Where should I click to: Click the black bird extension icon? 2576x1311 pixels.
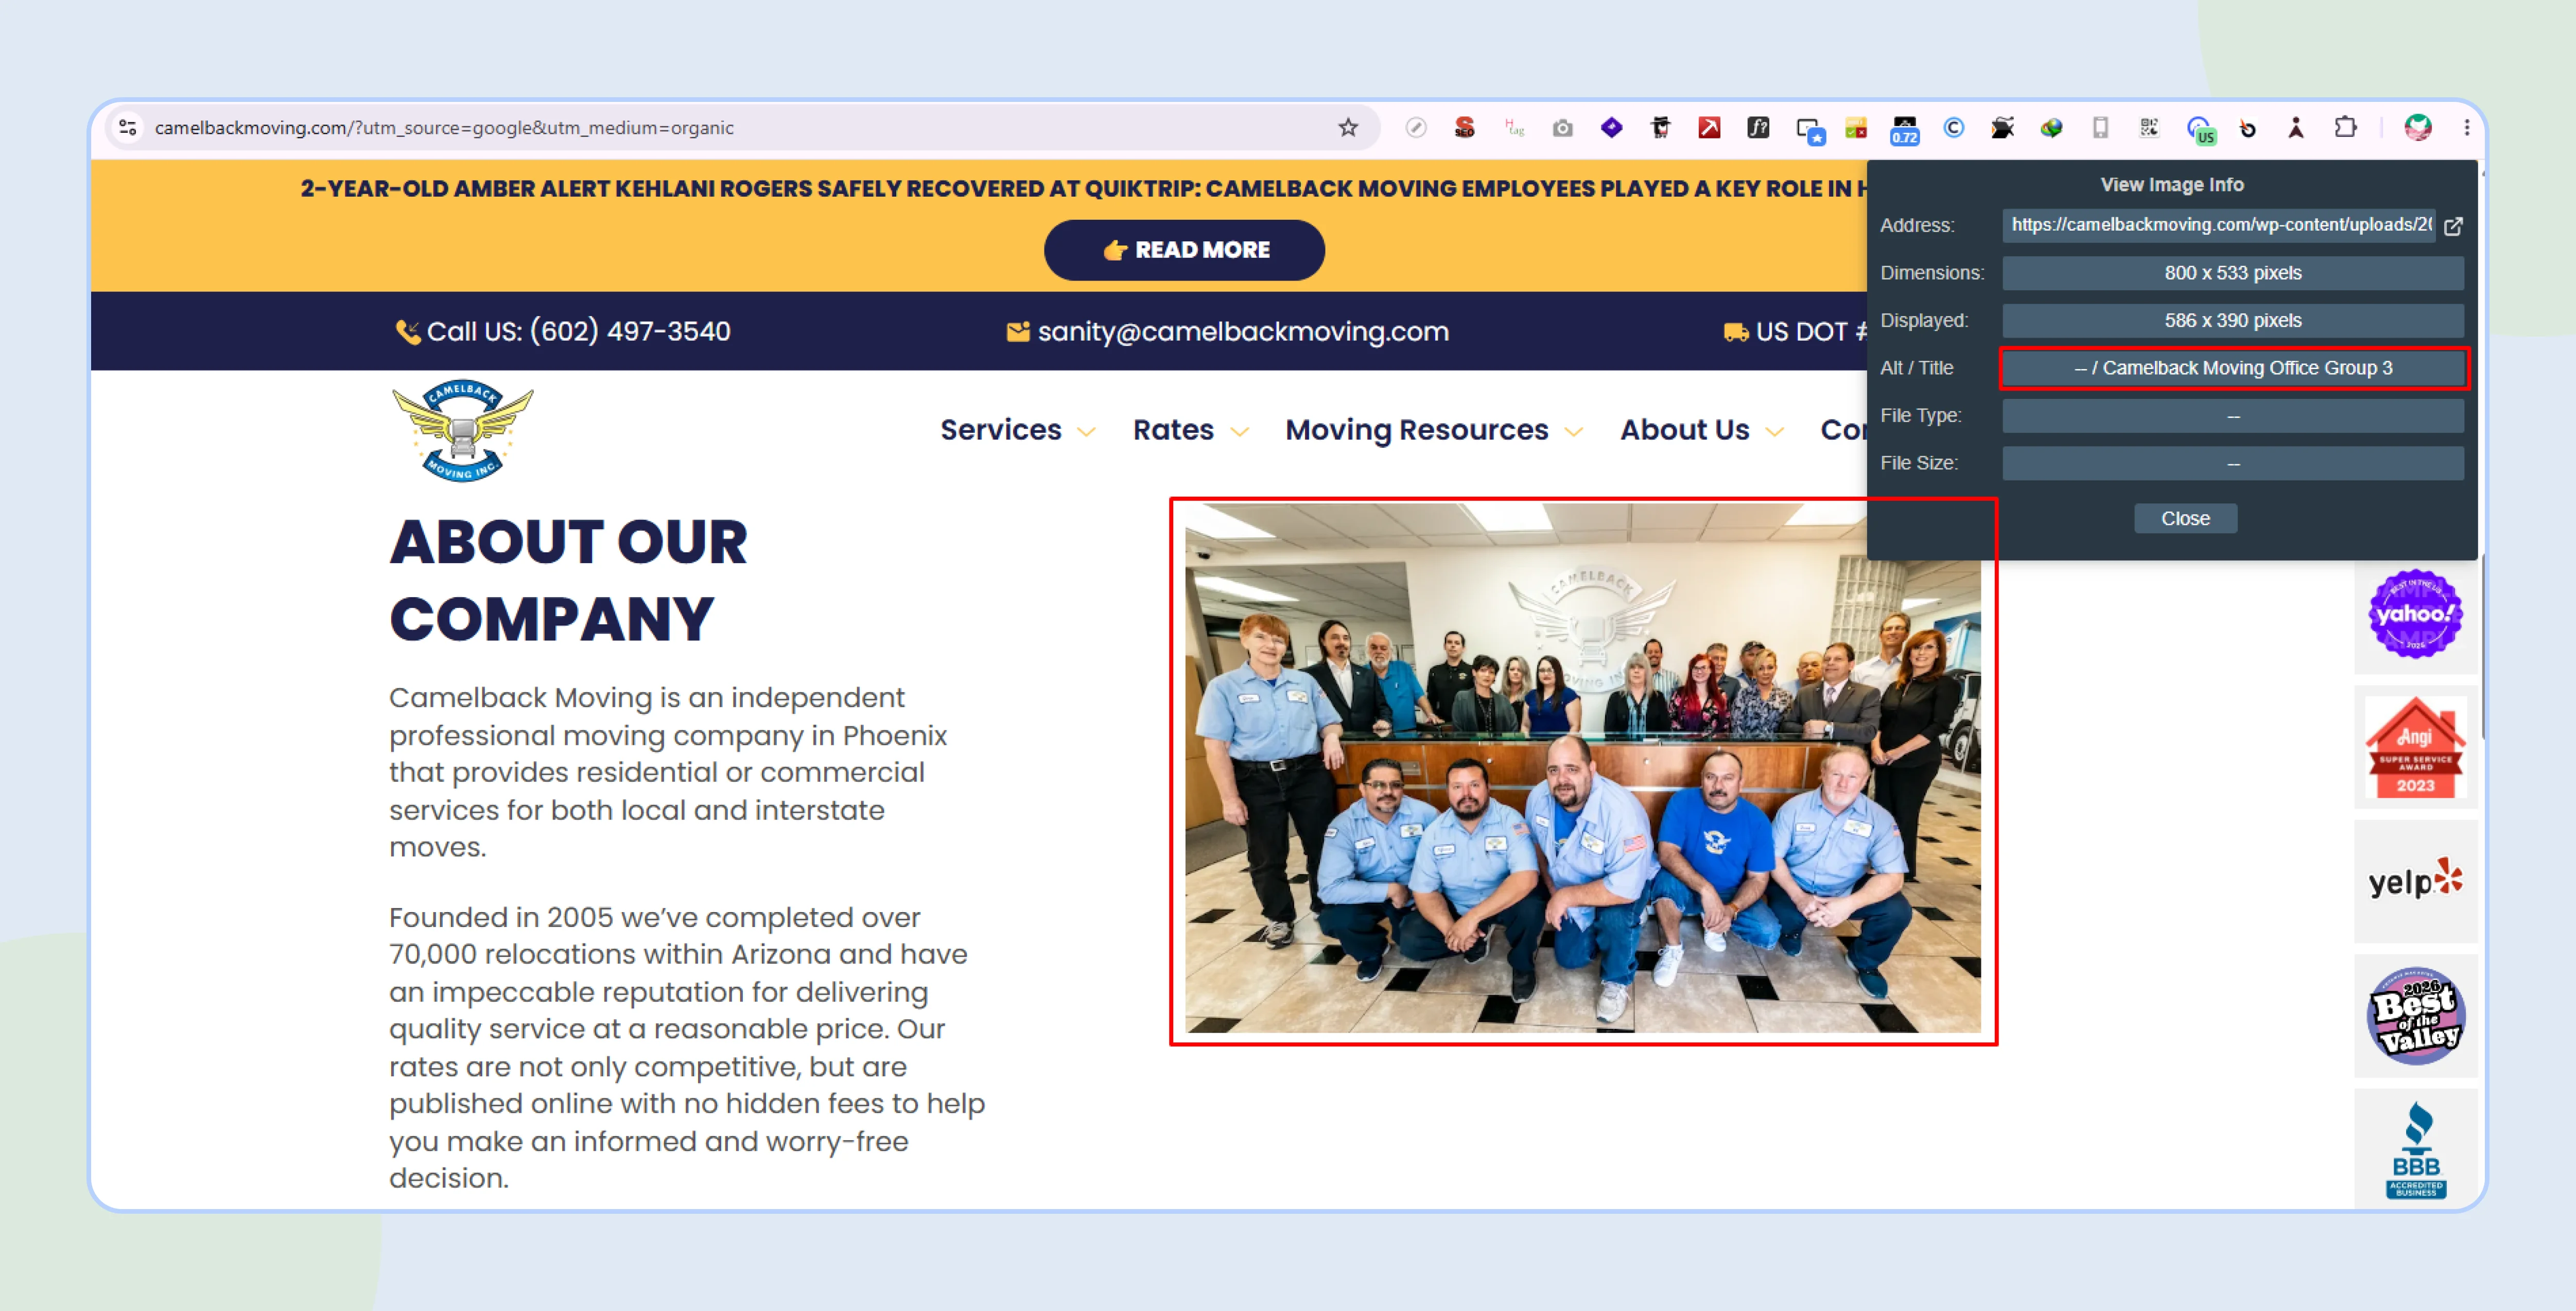(x=2002, y=127)
